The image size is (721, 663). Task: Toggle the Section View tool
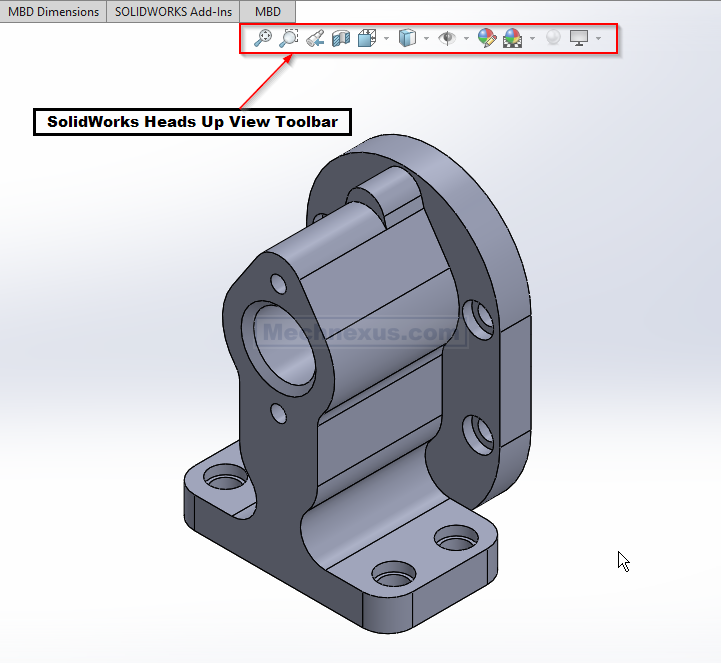click(341, 38)
